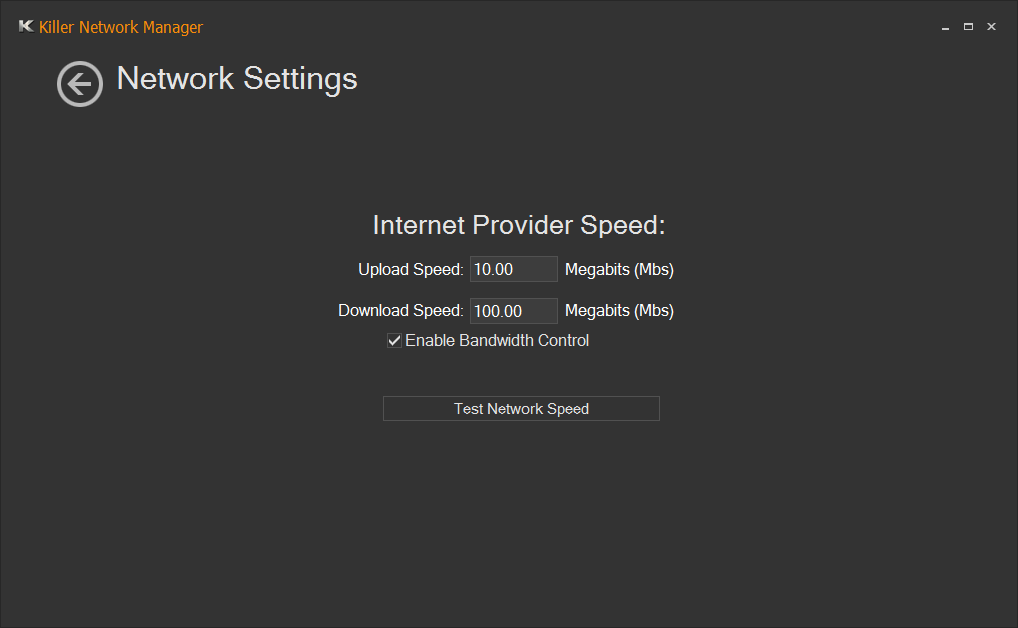Click the Enable Bandwidth Control label text
The height and width of the screenshot is (628, 1018).
tap(497, 340)
